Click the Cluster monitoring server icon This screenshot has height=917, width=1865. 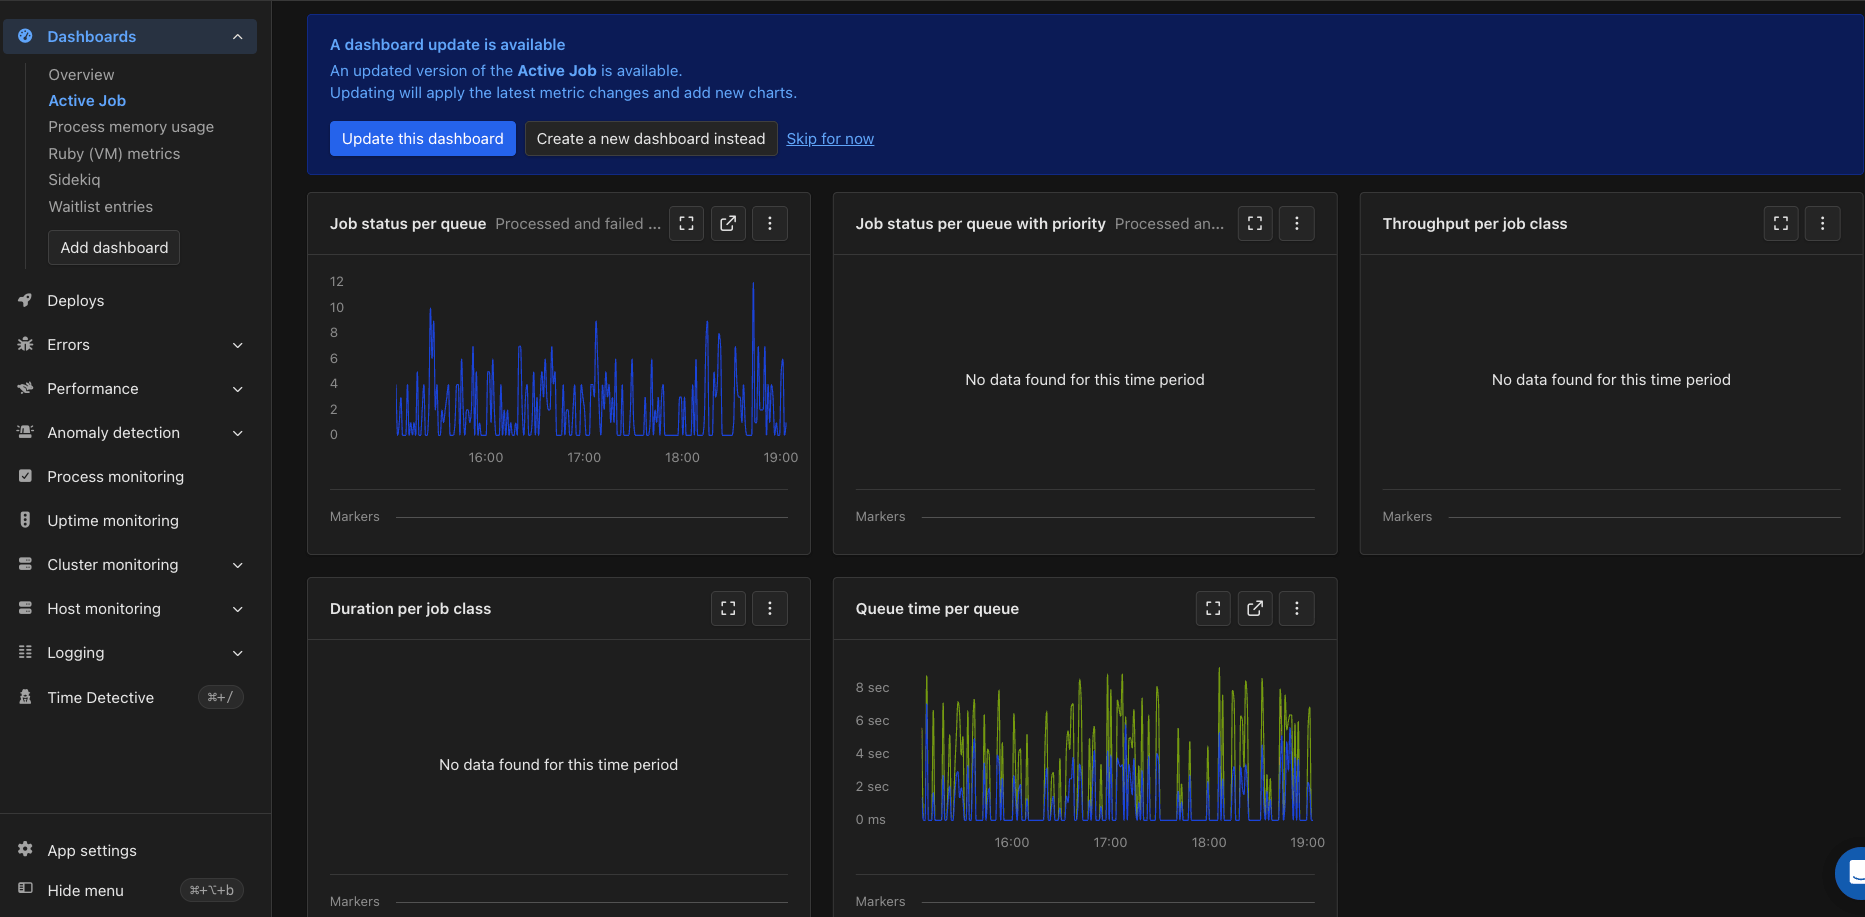(25, 564)
